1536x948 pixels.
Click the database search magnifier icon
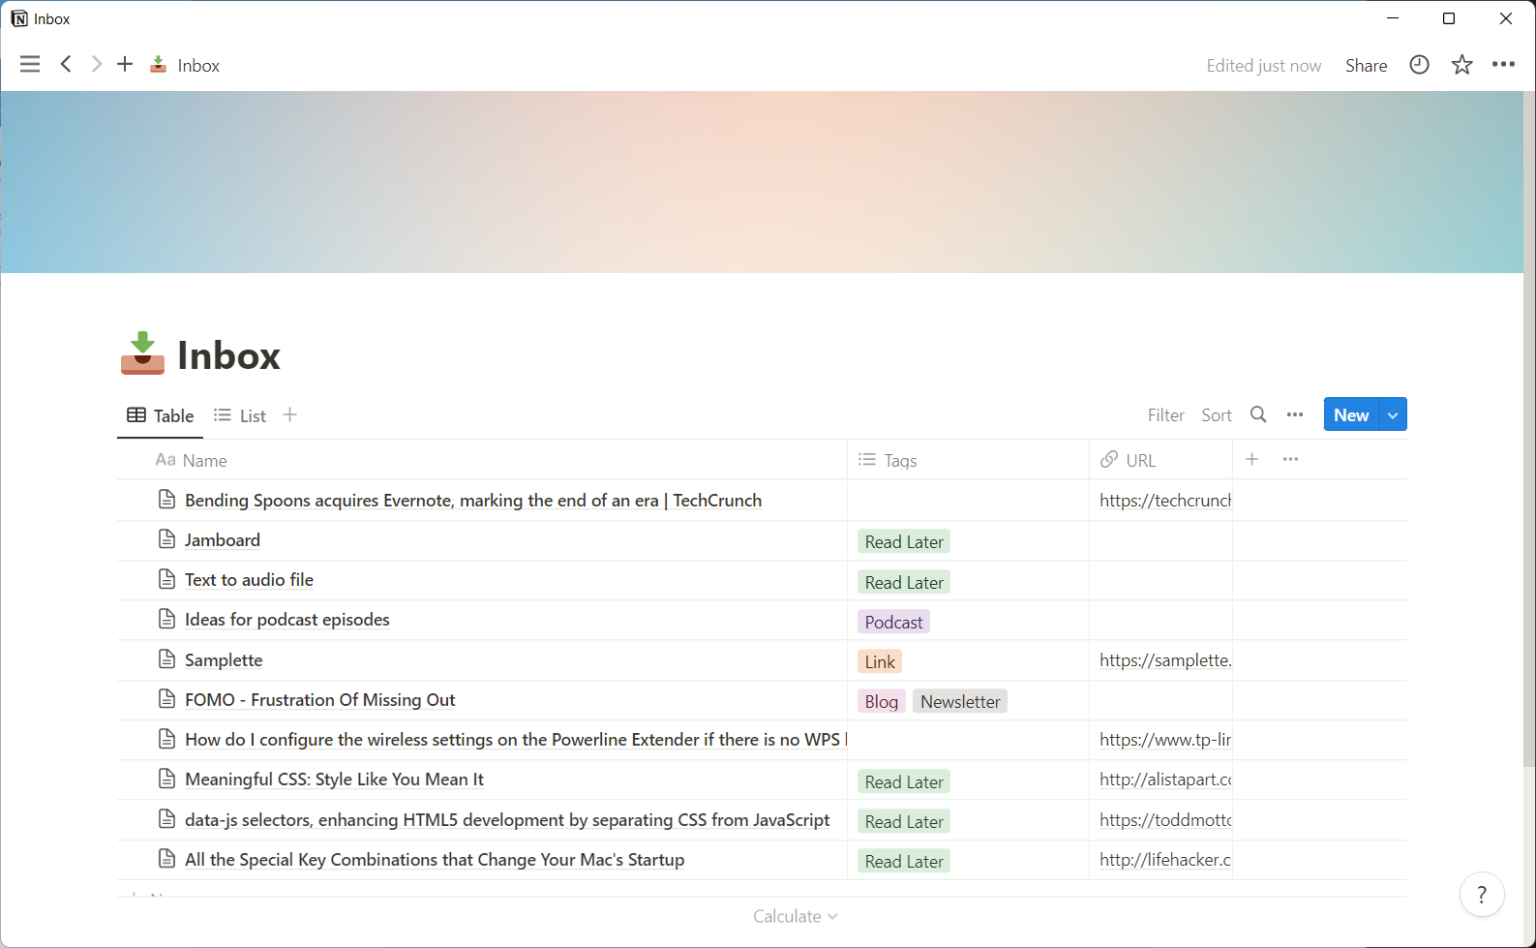click(x=1258, y=415)
